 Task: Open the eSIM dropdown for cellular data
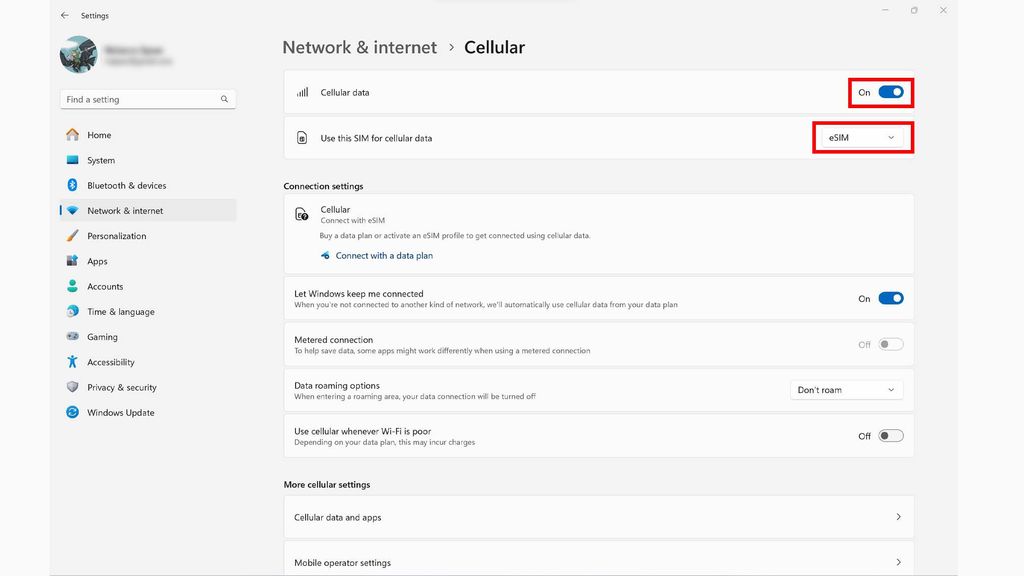[x=861, y=138]
